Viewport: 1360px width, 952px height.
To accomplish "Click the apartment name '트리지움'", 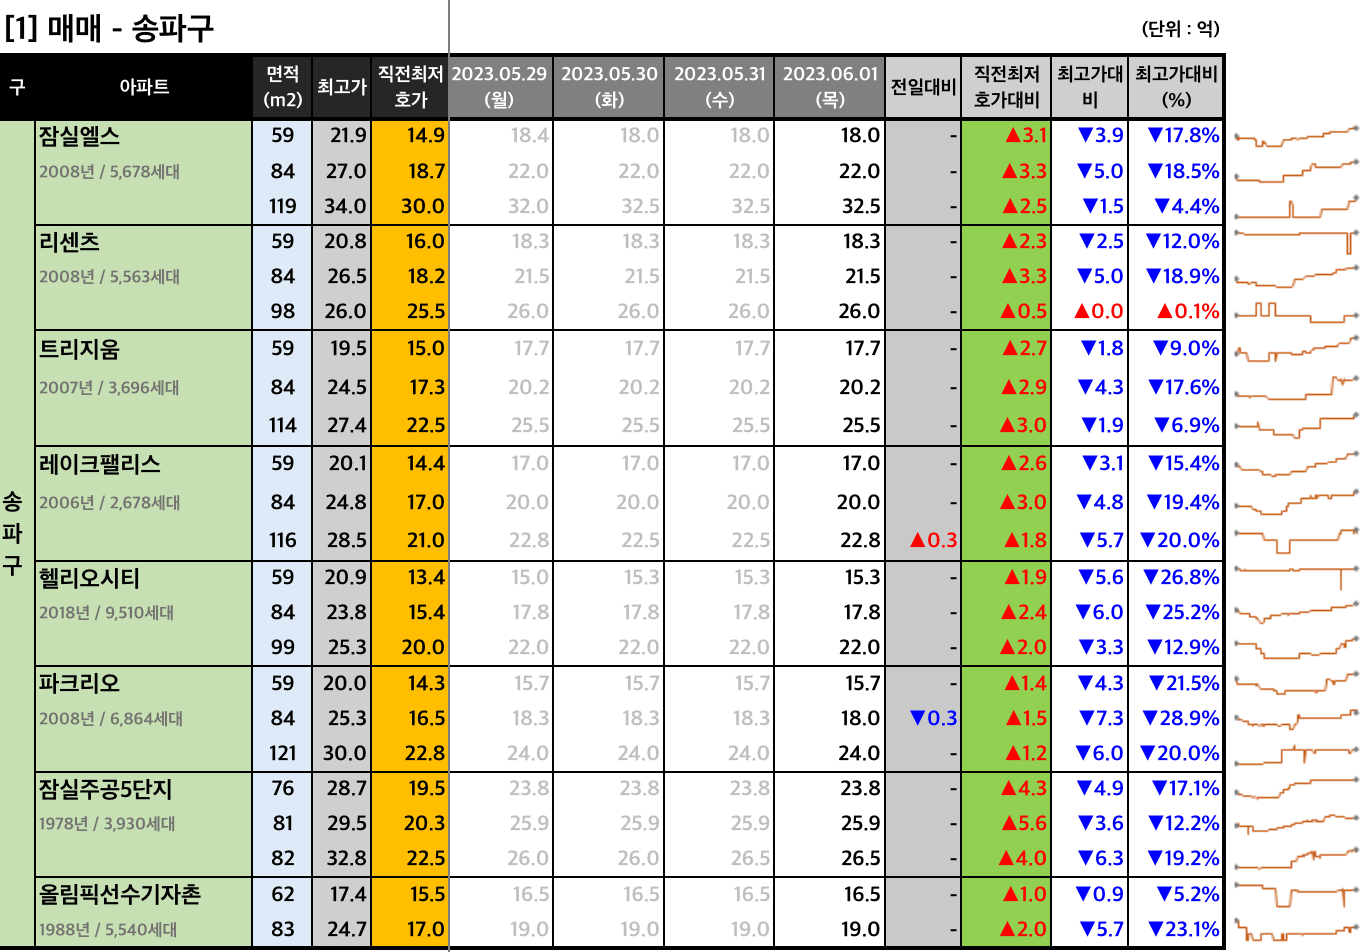I will [79, 349].
